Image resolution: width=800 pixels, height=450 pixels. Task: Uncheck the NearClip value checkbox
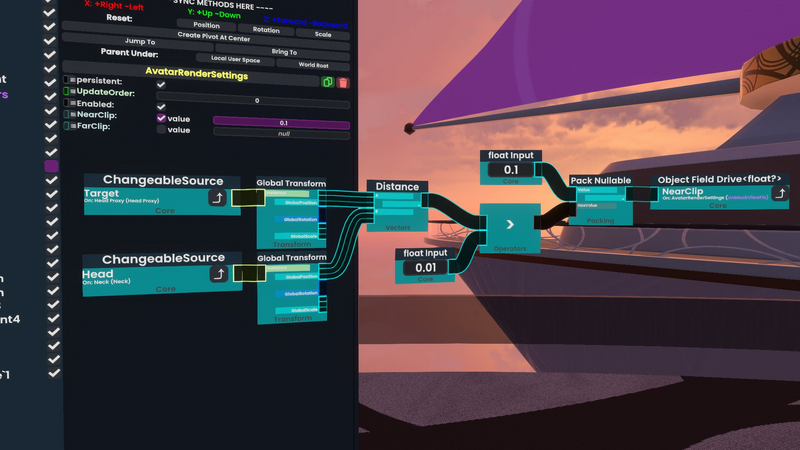tap(161, 118)
